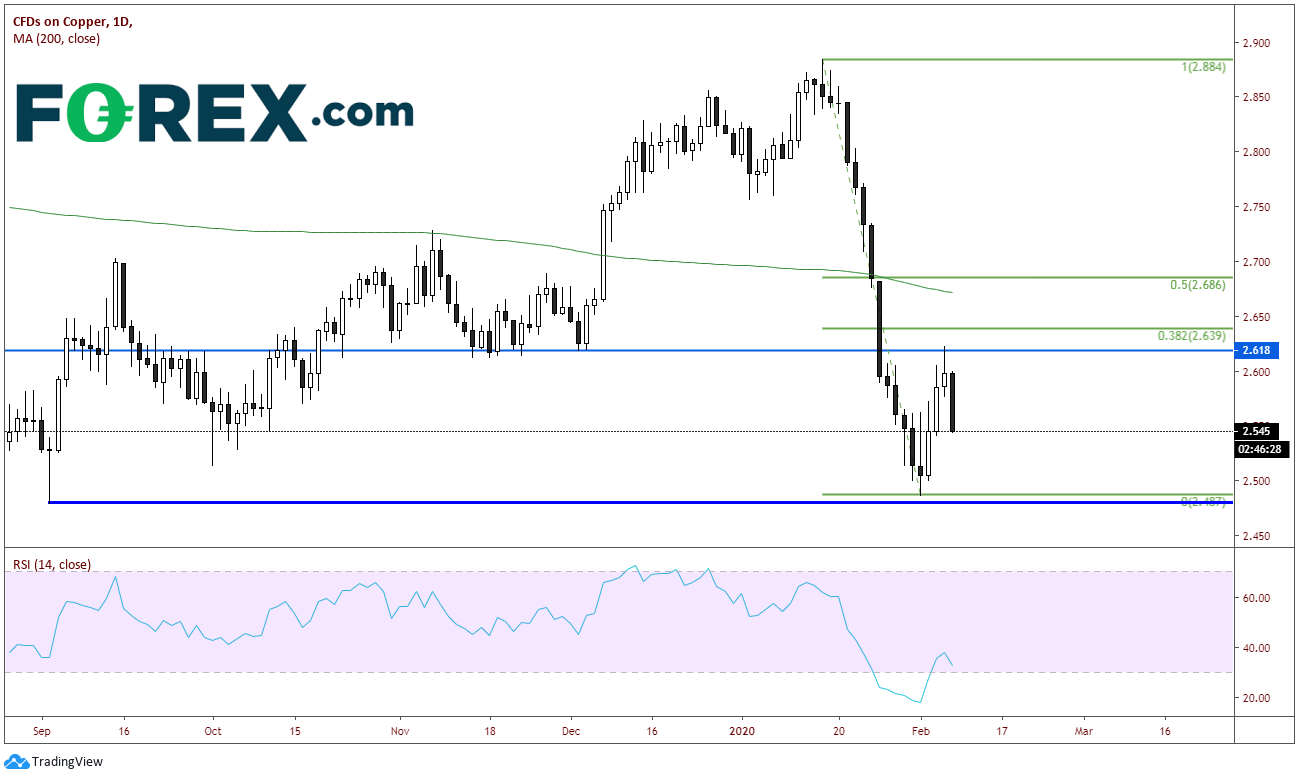Click the current price label 2.545
This screenshot has height=780, width=1301.
[x=1257, y=432]
